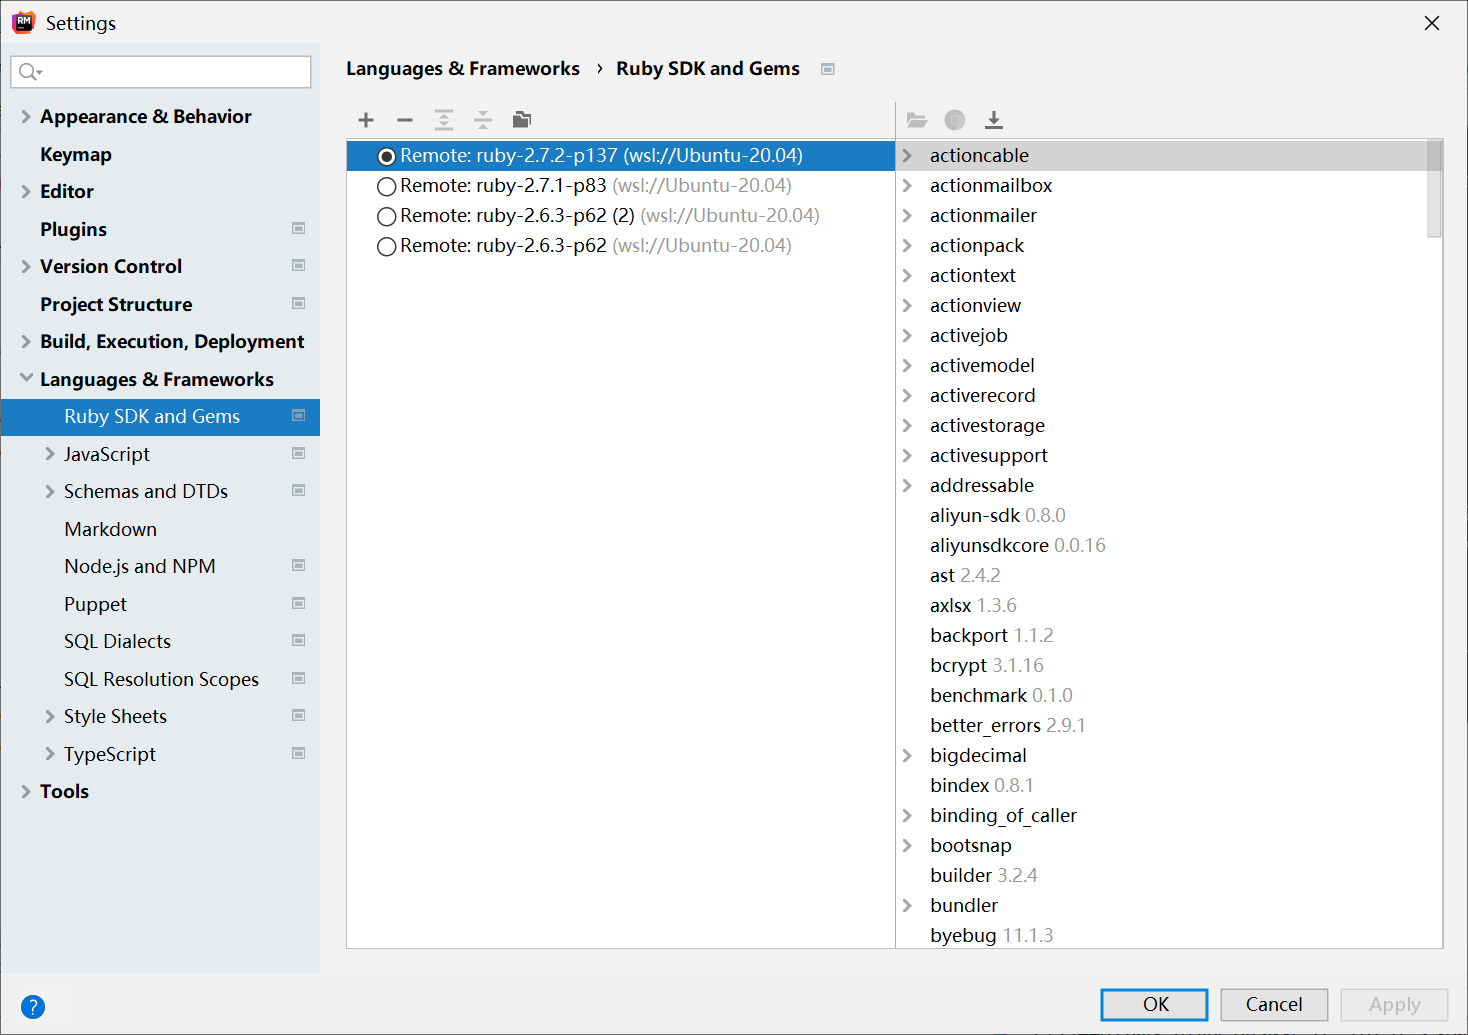
Task: Remove selected SDK with minus icon
Action: (x=405, y=121)
